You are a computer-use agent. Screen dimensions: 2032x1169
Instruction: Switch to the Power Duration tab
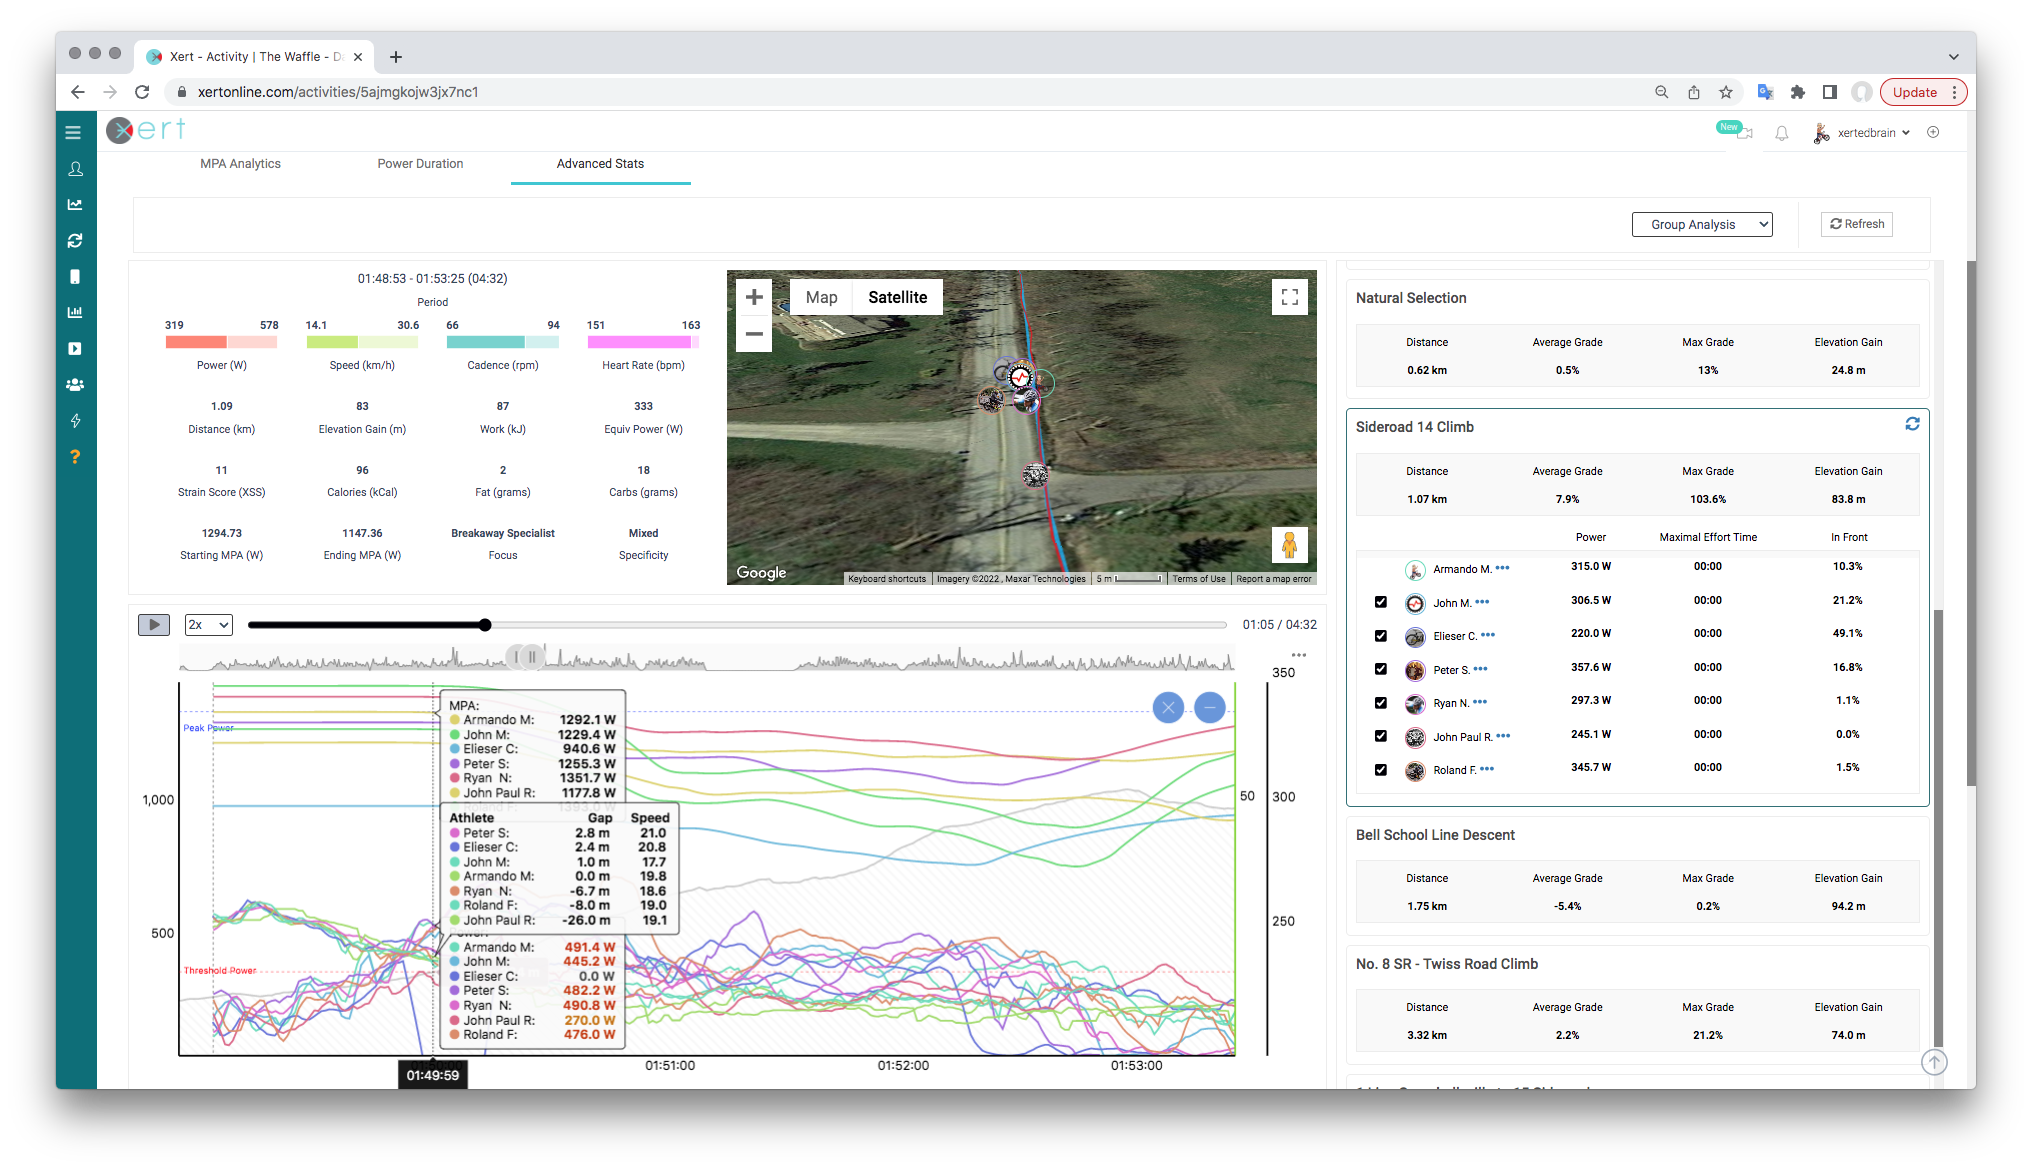pos(420,164)
